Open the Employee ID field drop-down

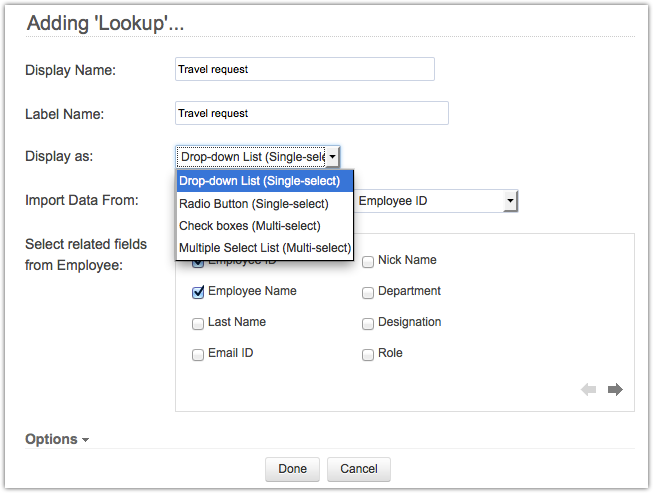coord(510,202)
